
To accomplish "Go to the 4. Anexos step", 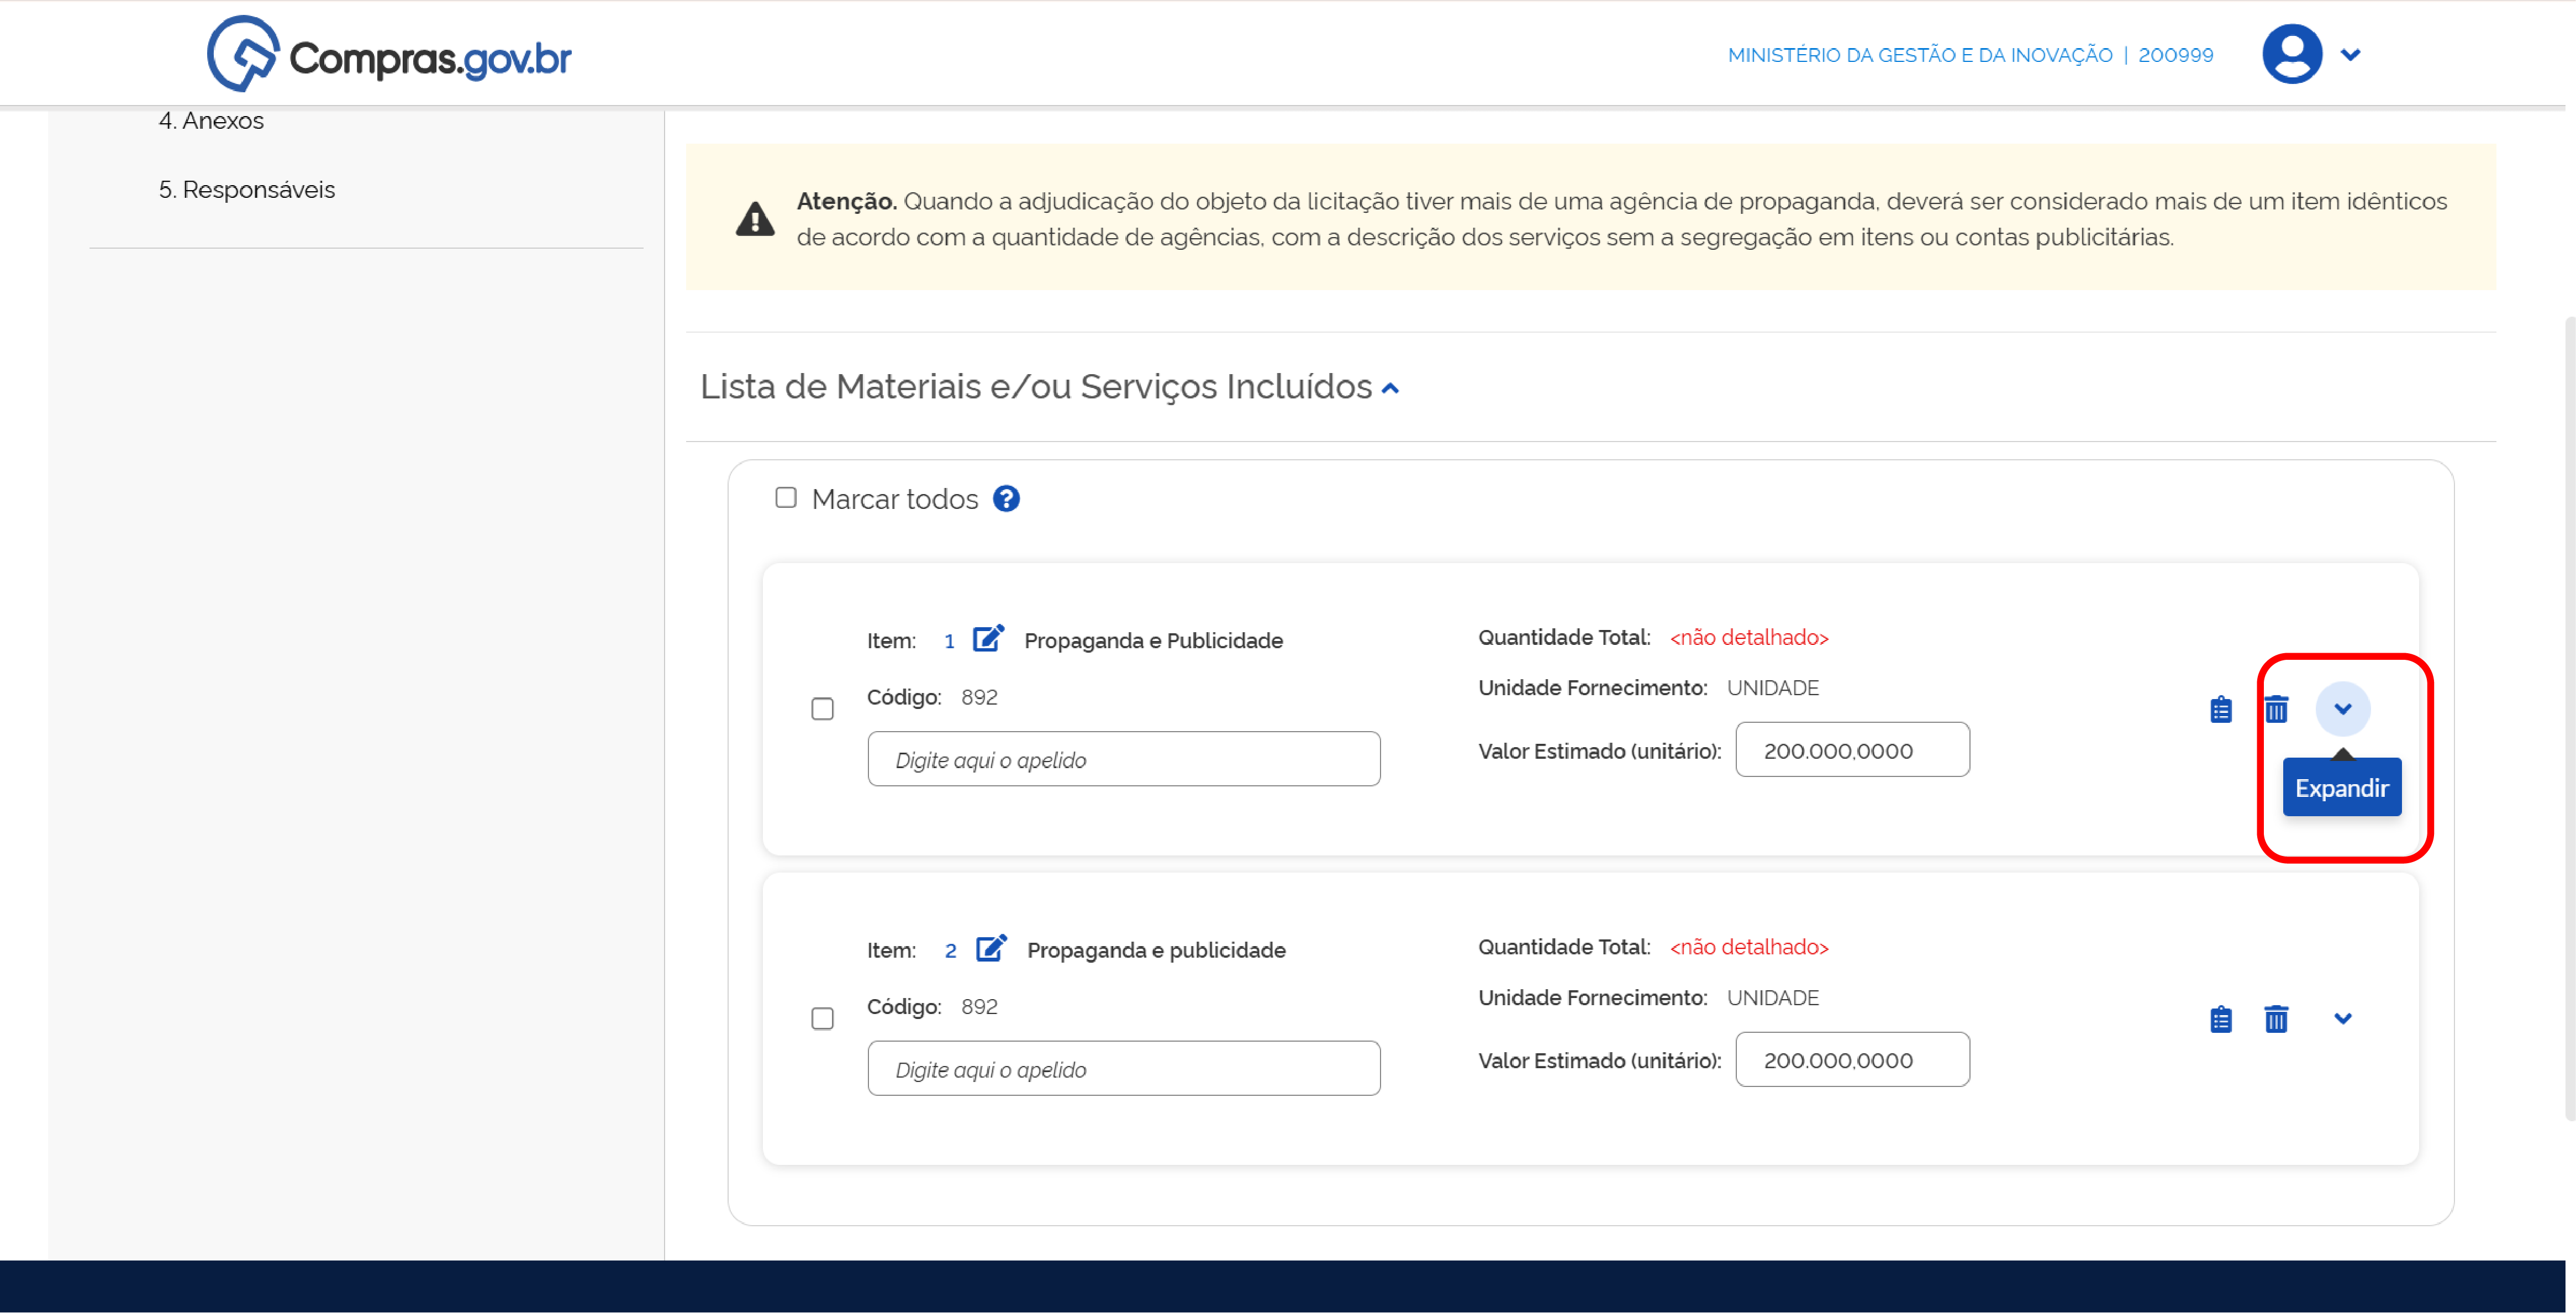I will point(211,121).
